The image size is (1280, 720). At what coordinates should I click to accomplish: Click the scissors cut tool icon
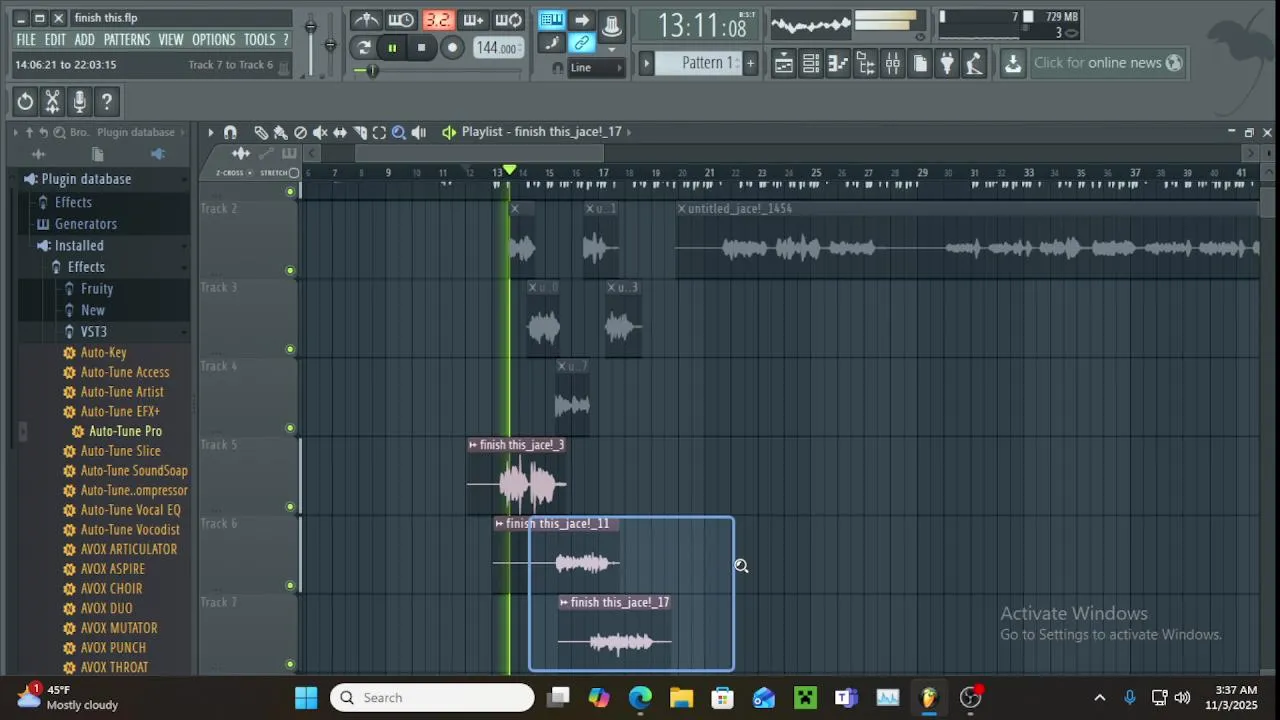click(x=52, y=101)
